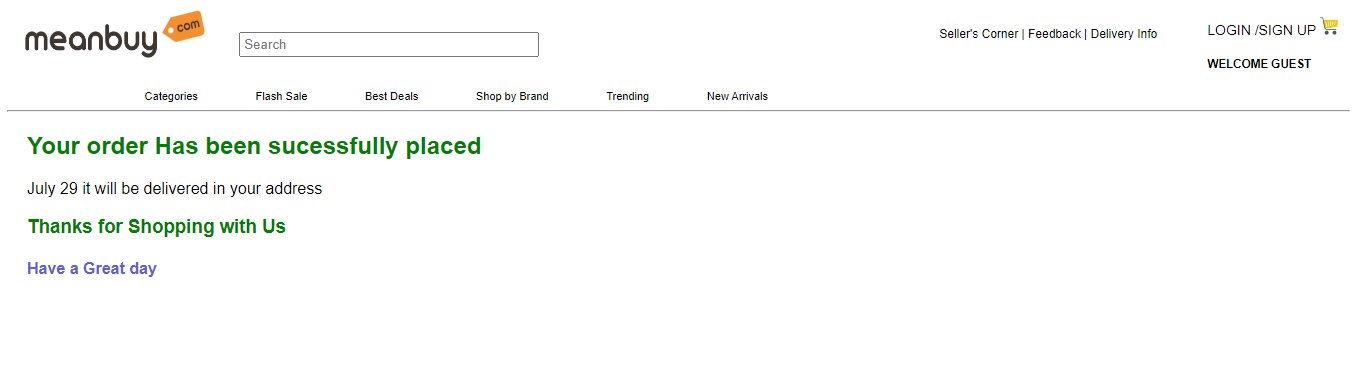The width and height of the screenshot is (1358, 374).
Task: Click the LOGIN link
Action: [1229, 30]
